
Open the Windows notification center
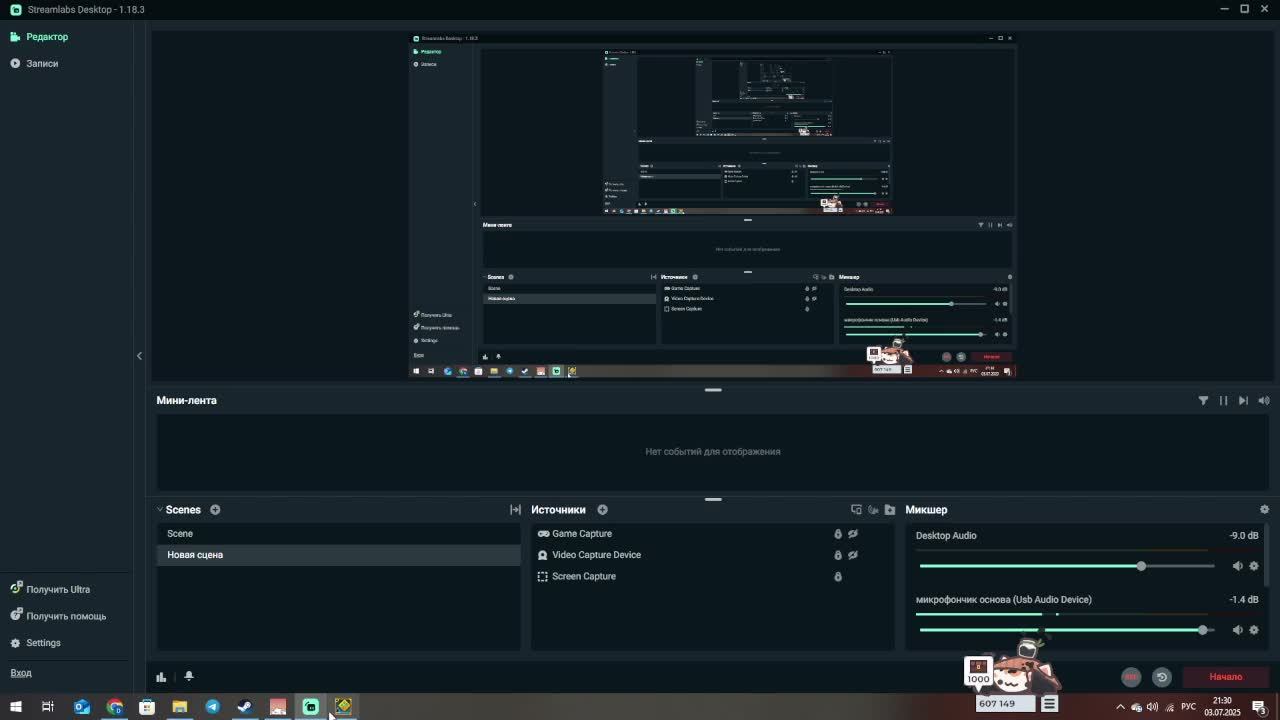(x=1259, y=707)
